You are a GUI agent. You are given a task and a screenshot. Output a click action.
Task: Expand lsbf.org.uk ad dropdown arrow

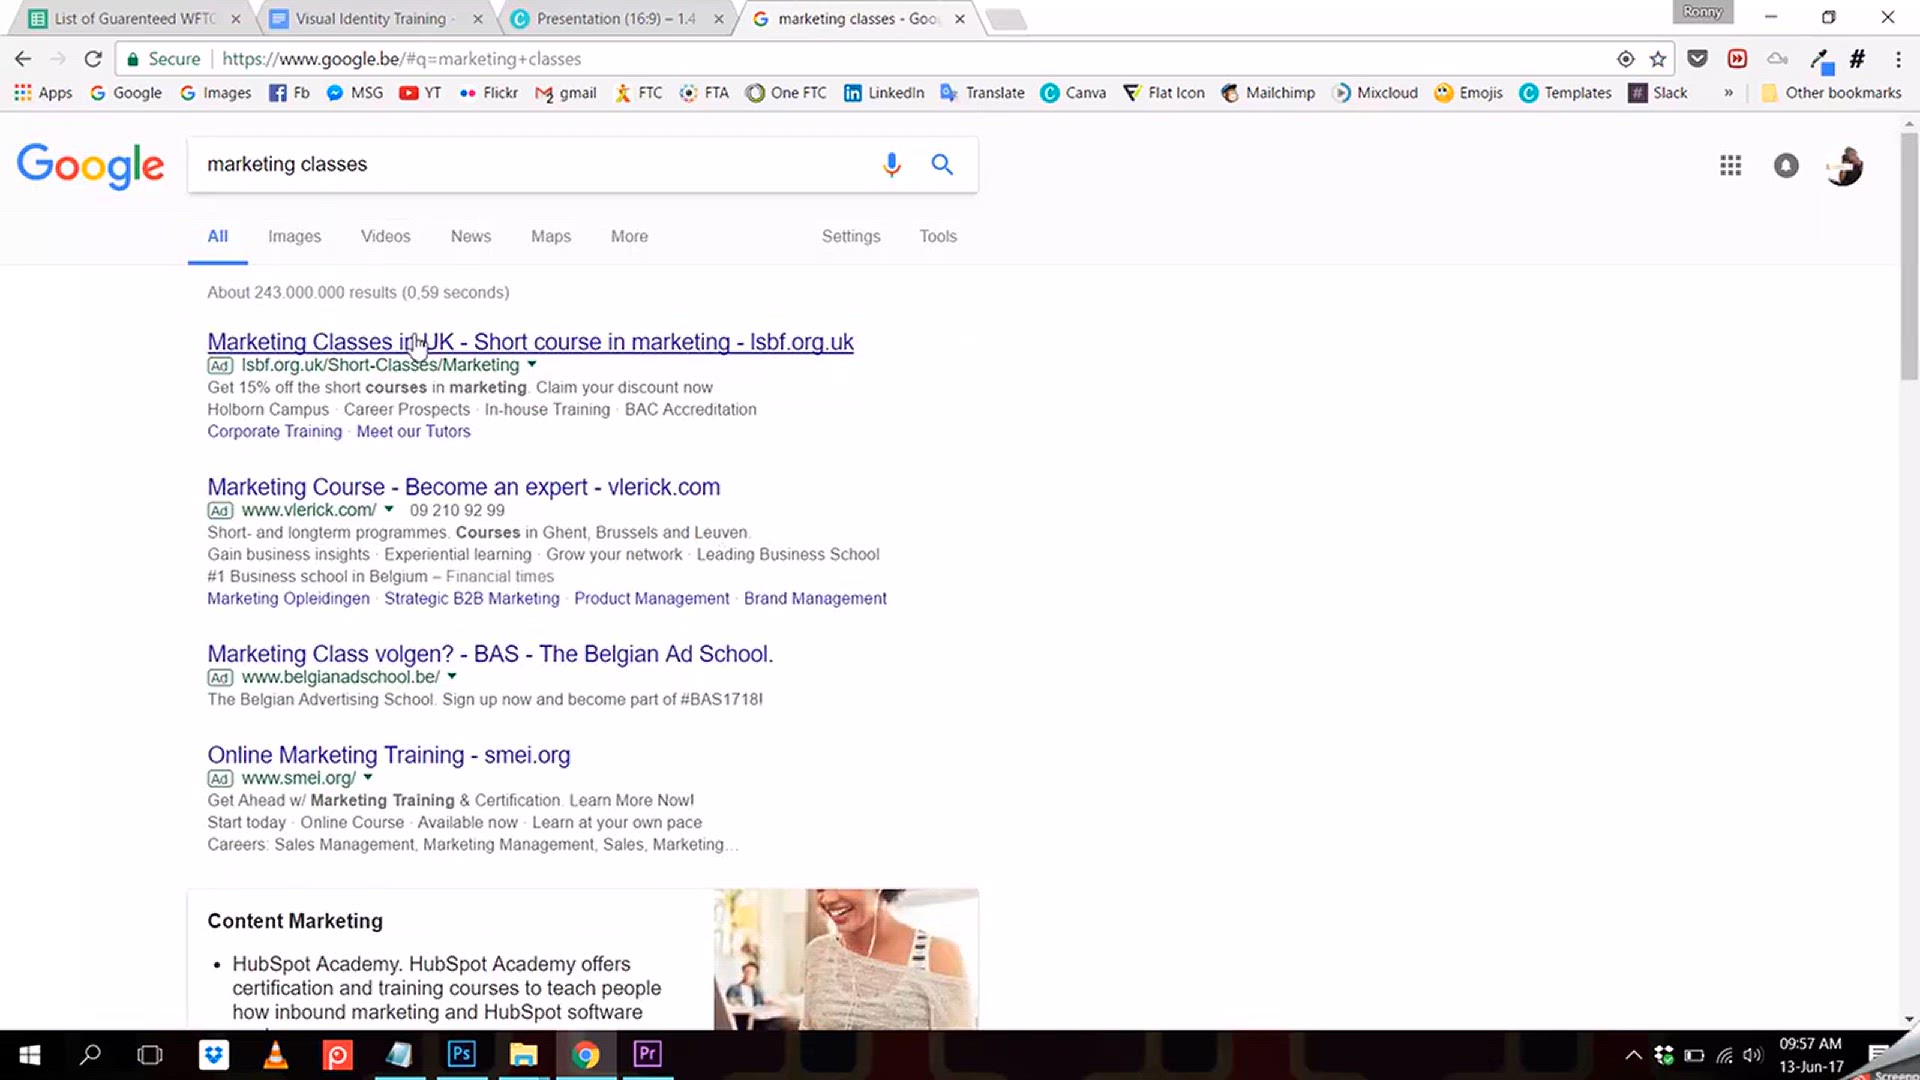532,365
